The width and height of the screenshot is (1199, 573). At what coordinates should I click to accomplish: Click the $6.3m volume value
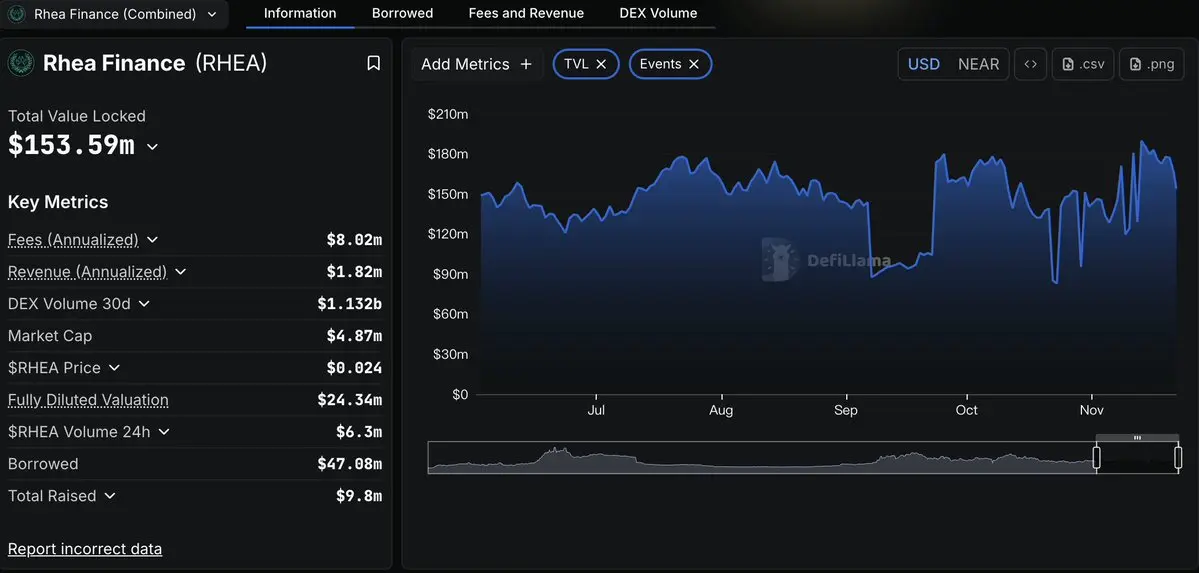coord(359,431)
